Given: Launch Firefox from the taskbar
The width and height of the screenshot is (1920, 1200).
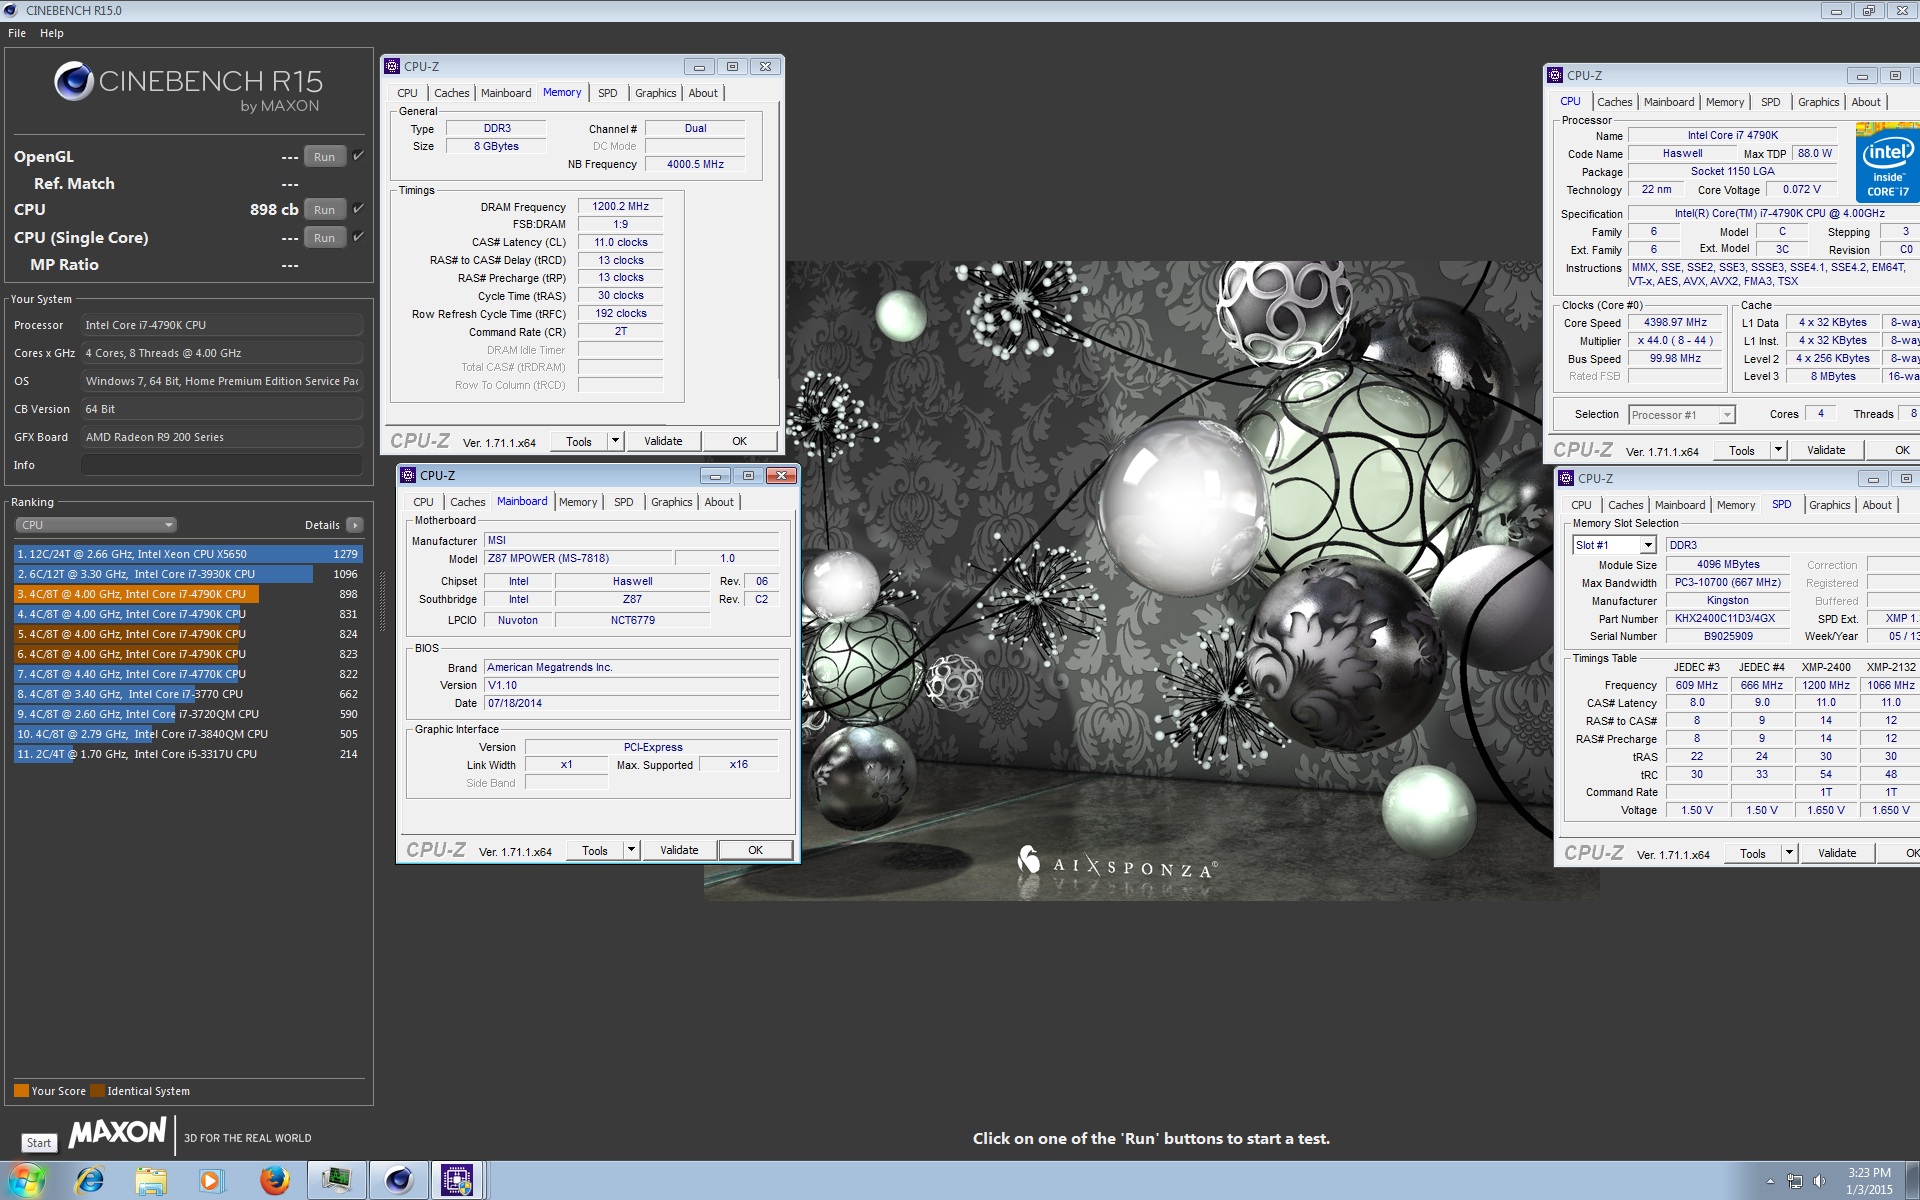Looking at the screenshot, I should 273,1181.
